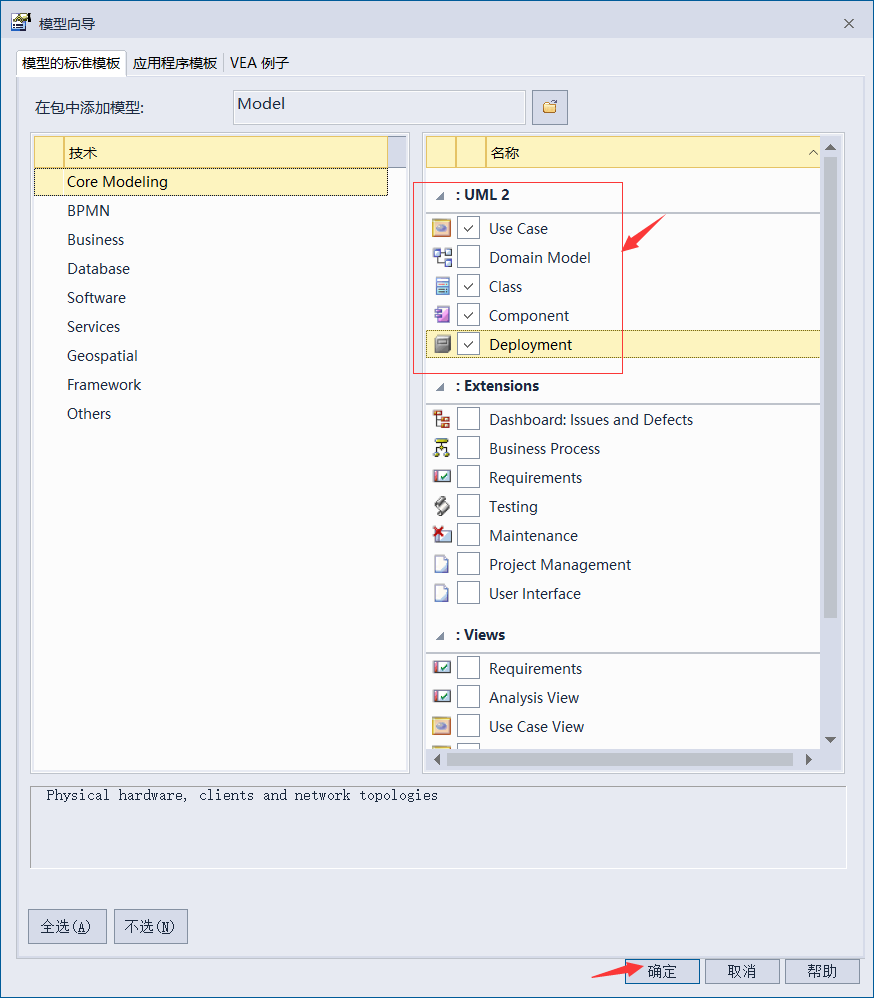
Task: Select the Testing model icon
Action: point(441,505)
